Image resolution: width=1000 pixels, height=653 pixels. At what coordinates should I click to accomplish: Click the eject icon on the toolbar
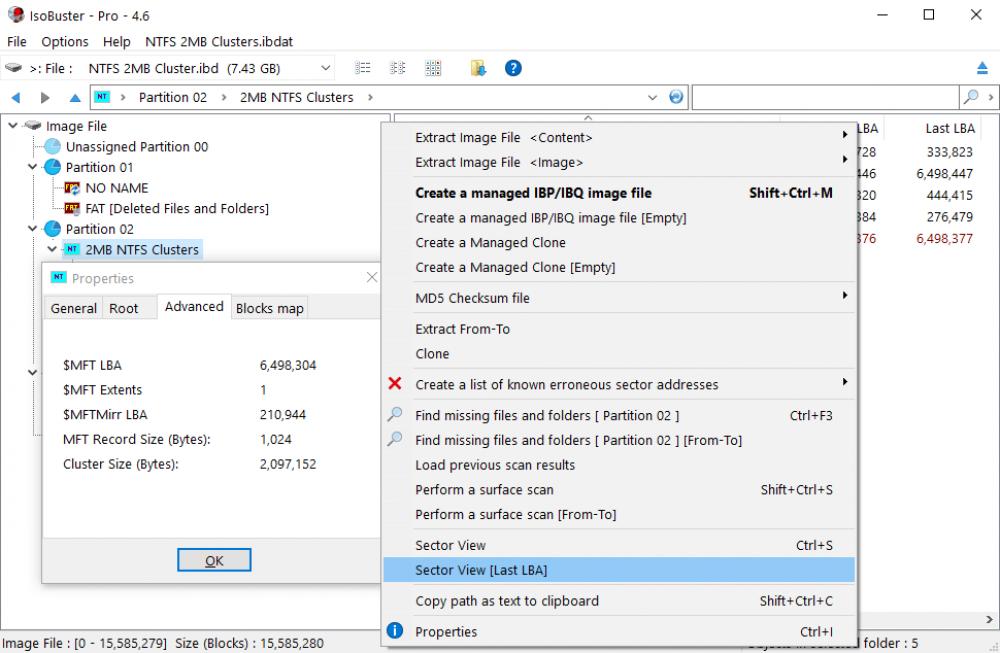coord(982,67)
